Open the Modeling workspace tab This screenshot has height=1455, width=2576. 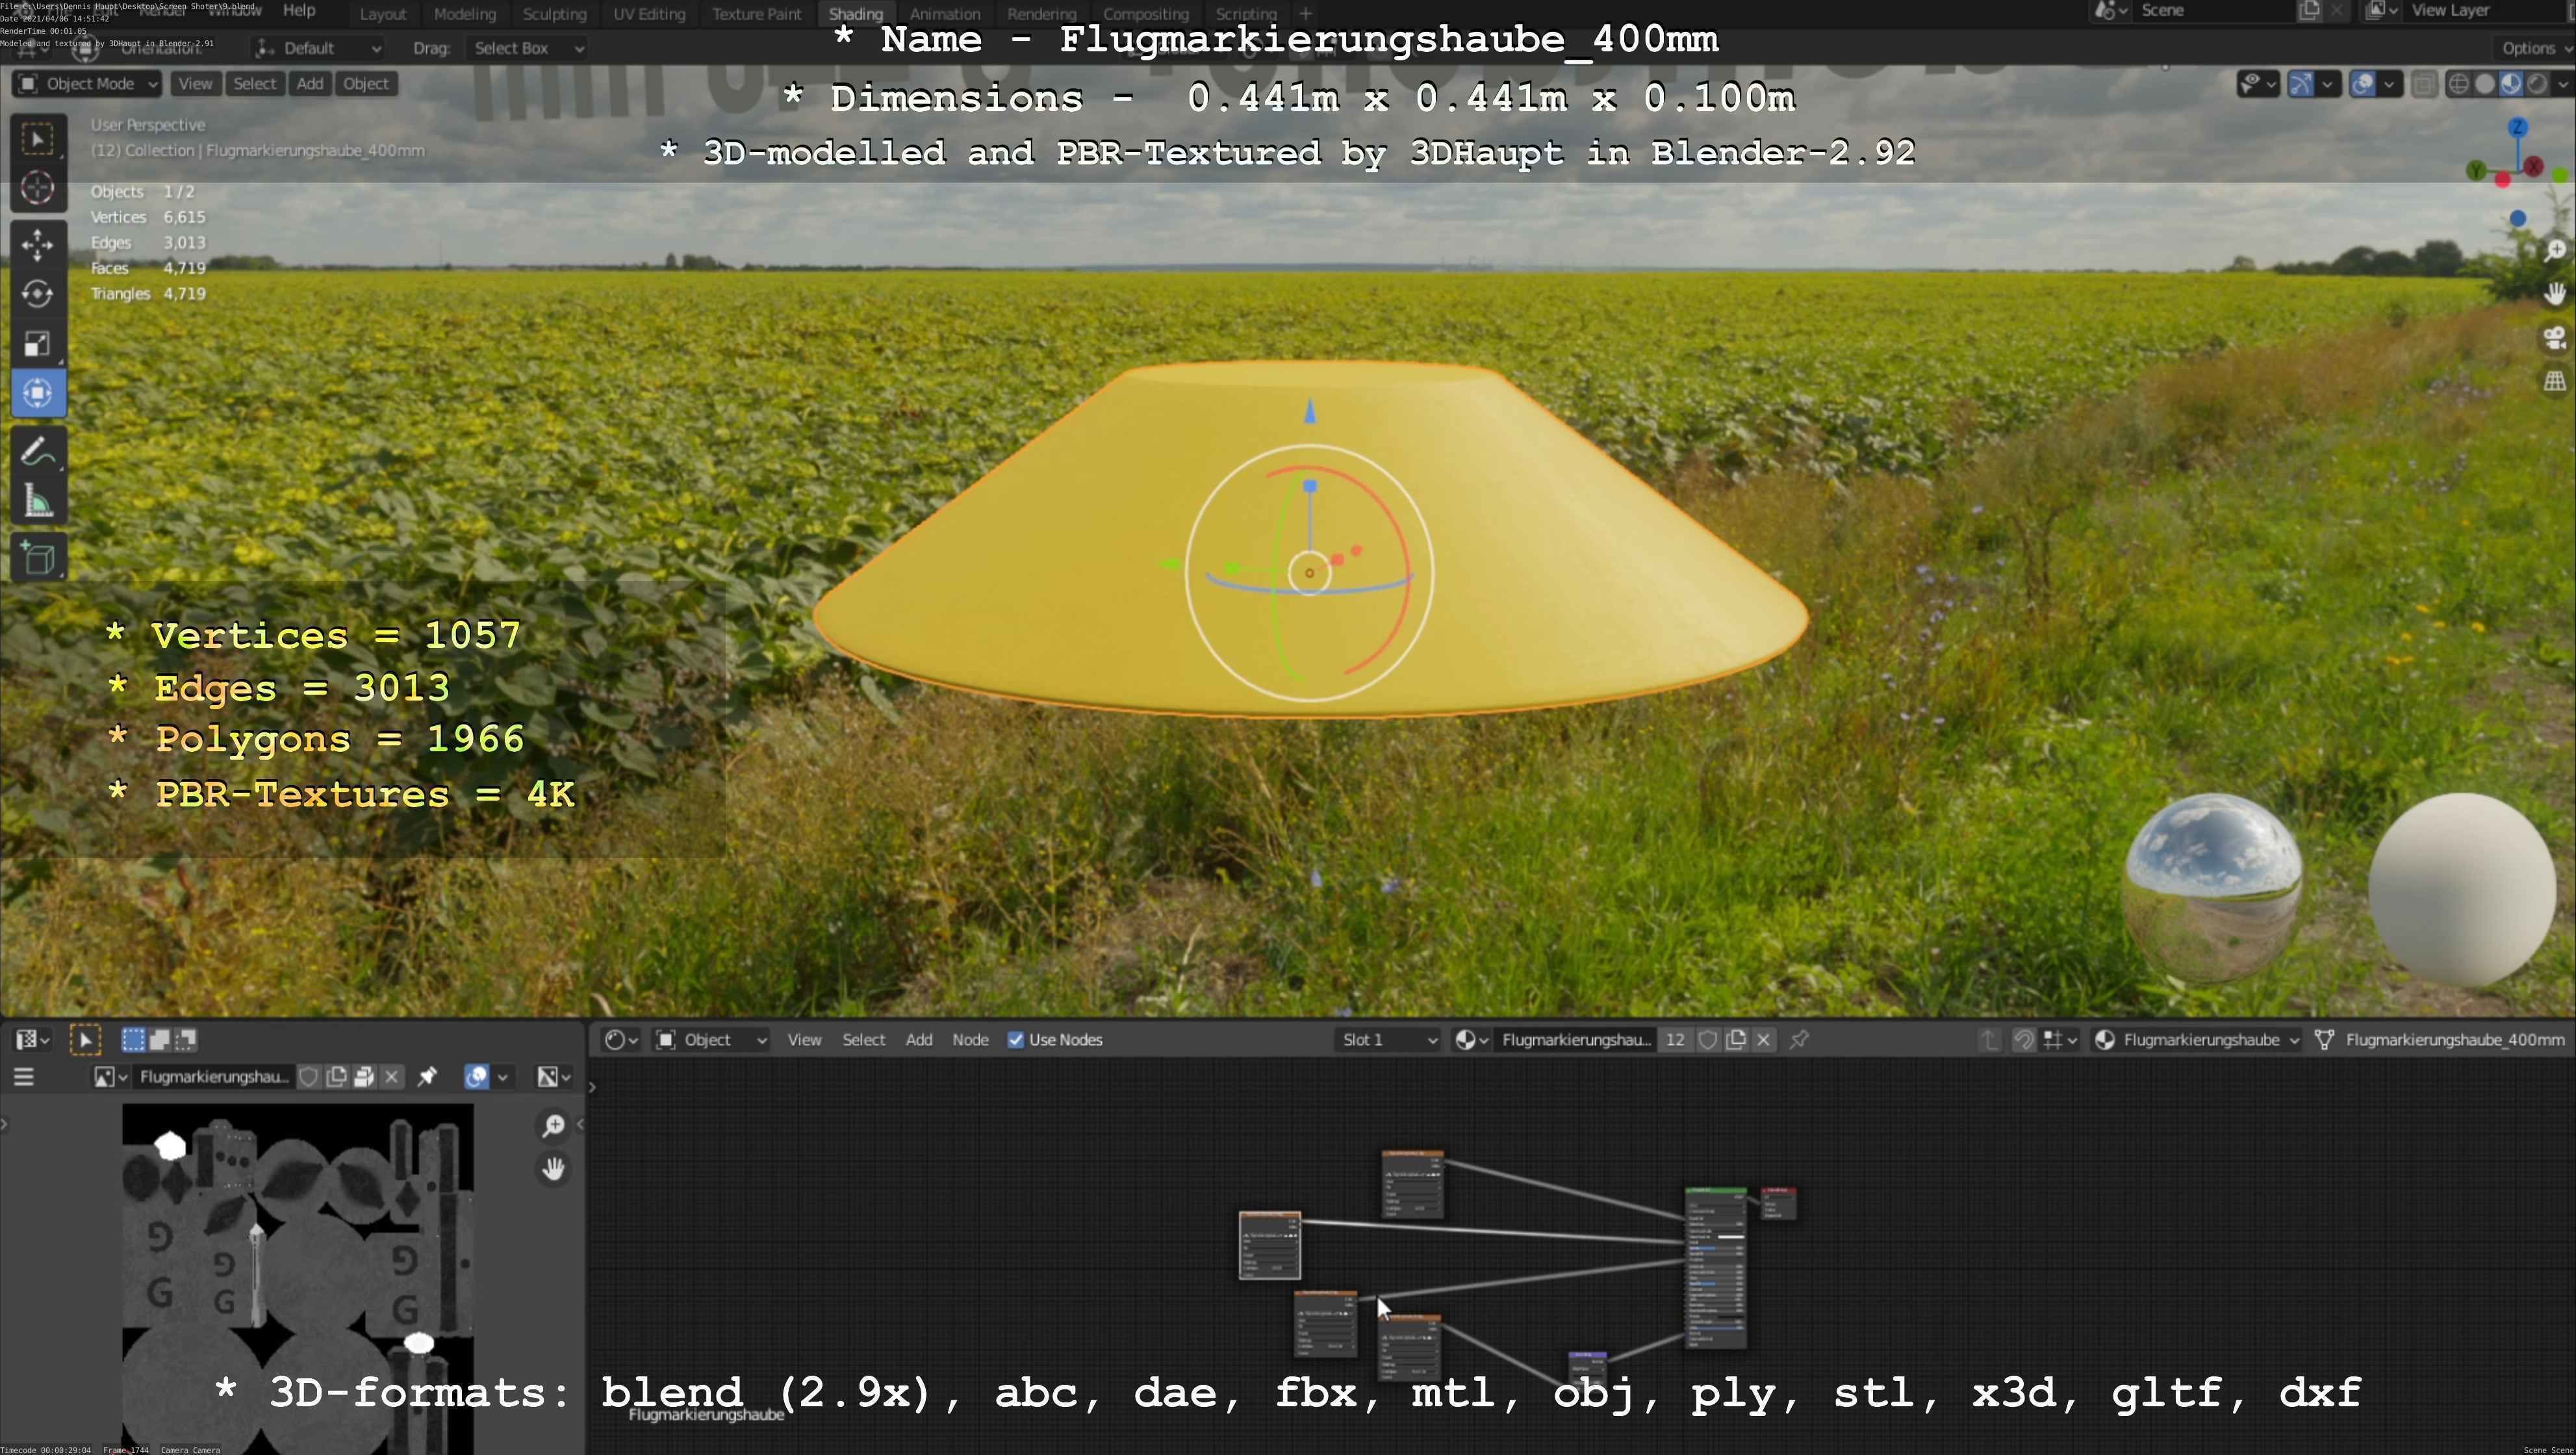tap(464, 14)
